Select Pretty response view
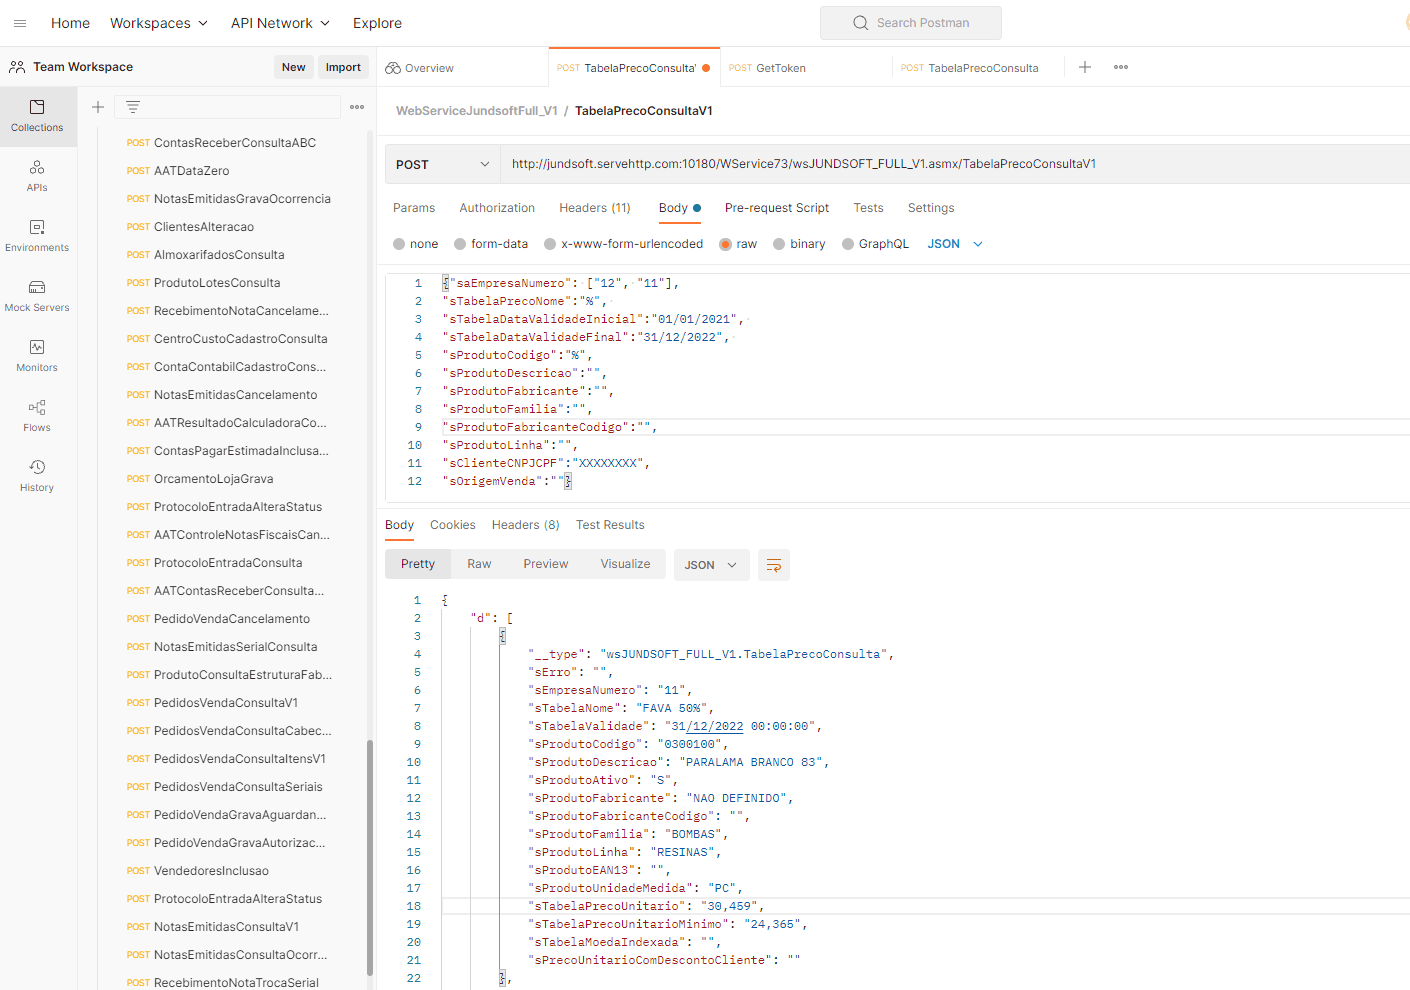The height and width of the screenshot is (990, 1410). (418, 564)
